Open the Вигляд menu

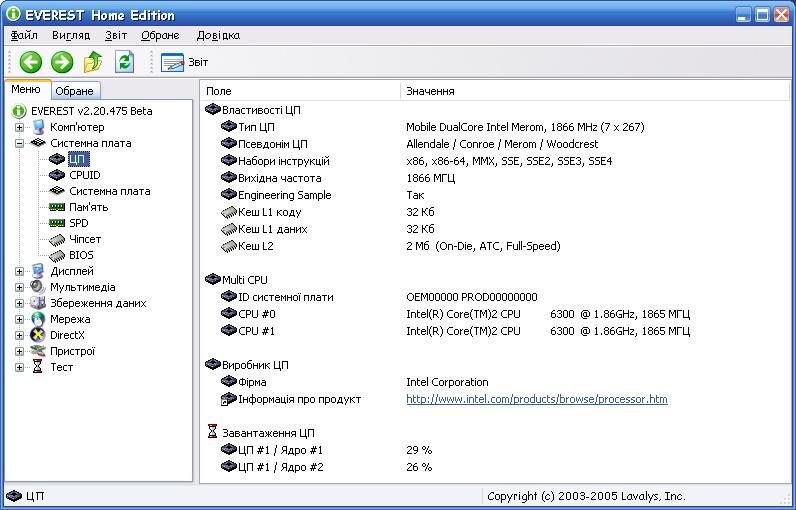71,36
